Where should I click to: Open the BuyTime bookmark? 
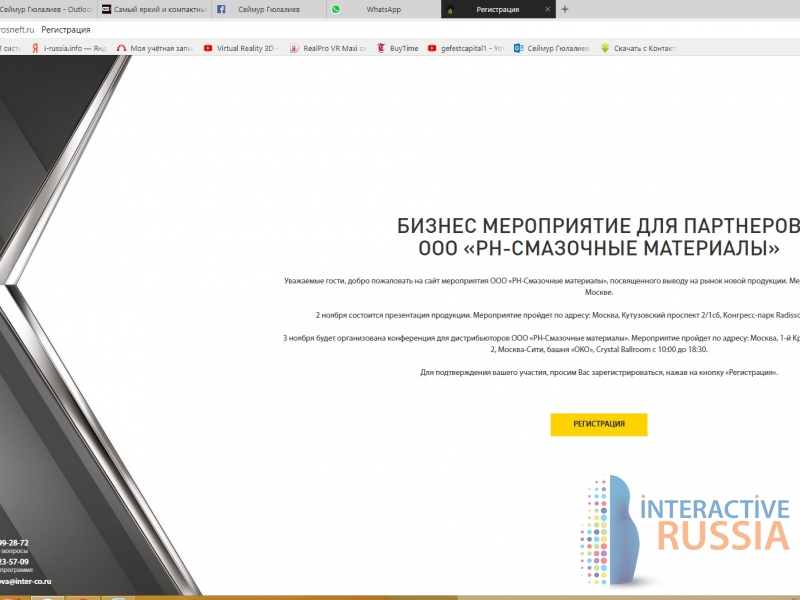[x=398, y=48]
